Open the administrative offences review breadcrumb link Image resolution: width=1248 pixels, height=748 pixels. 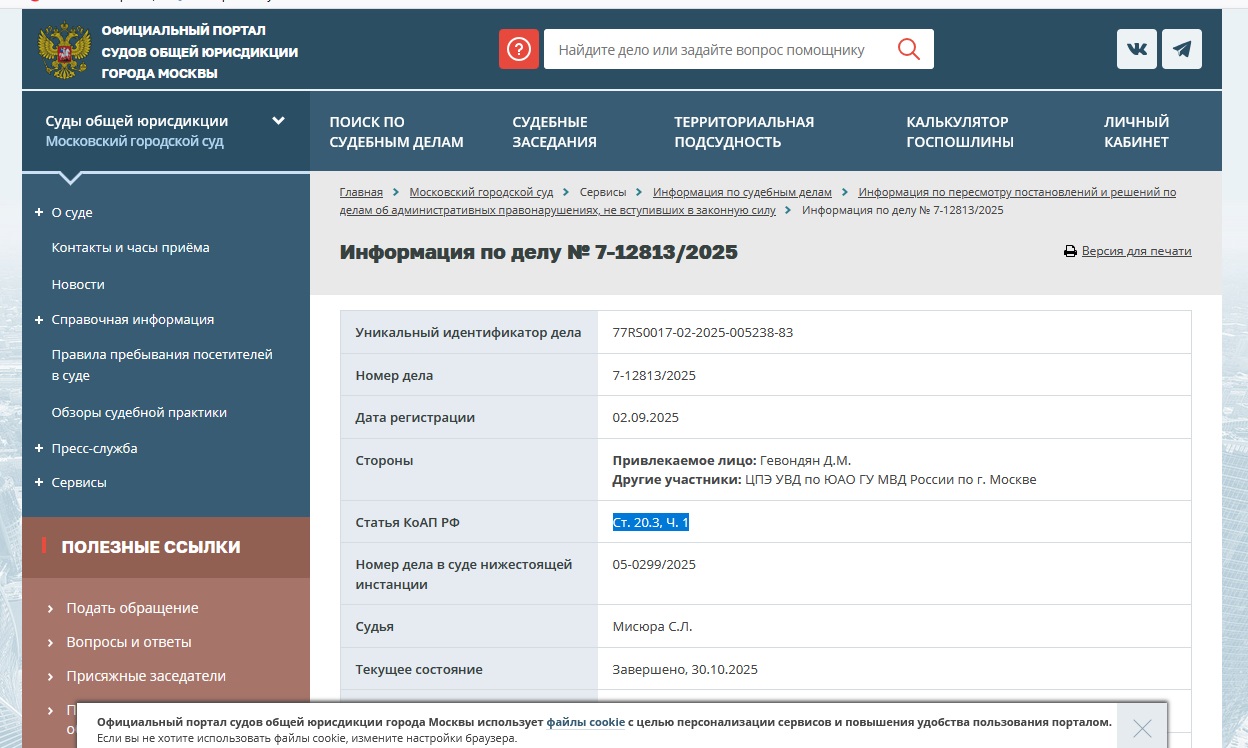click(758, 201)
